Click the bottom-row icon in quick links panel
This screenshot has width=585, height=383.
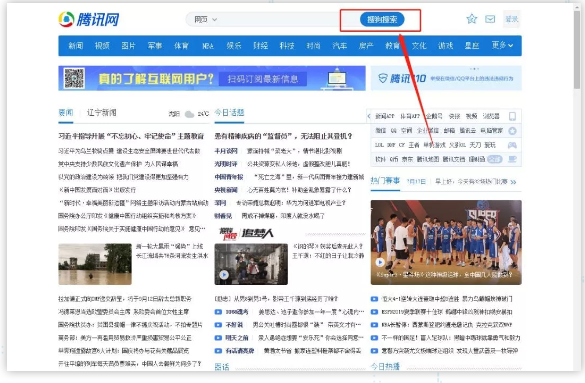(513, 159)
